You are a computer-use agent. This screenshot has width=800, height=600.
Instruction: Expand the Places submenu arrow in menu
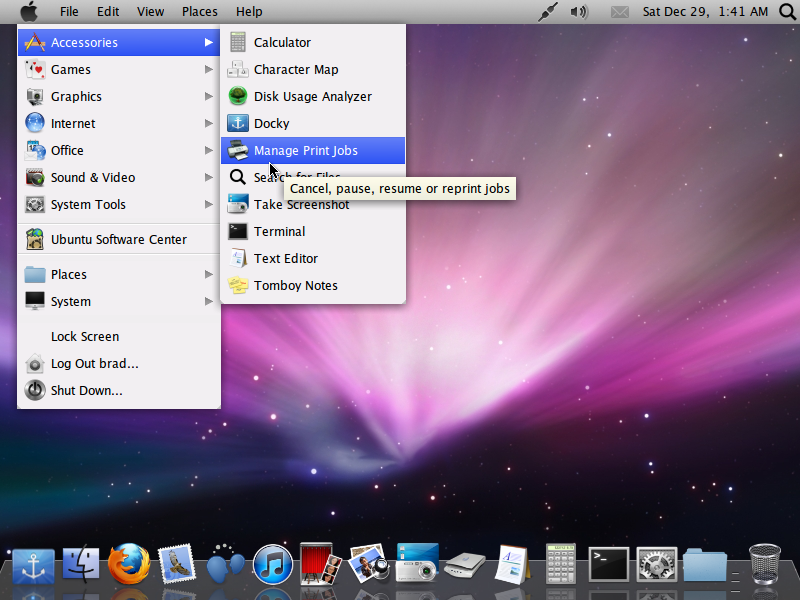tap(209, 274)
